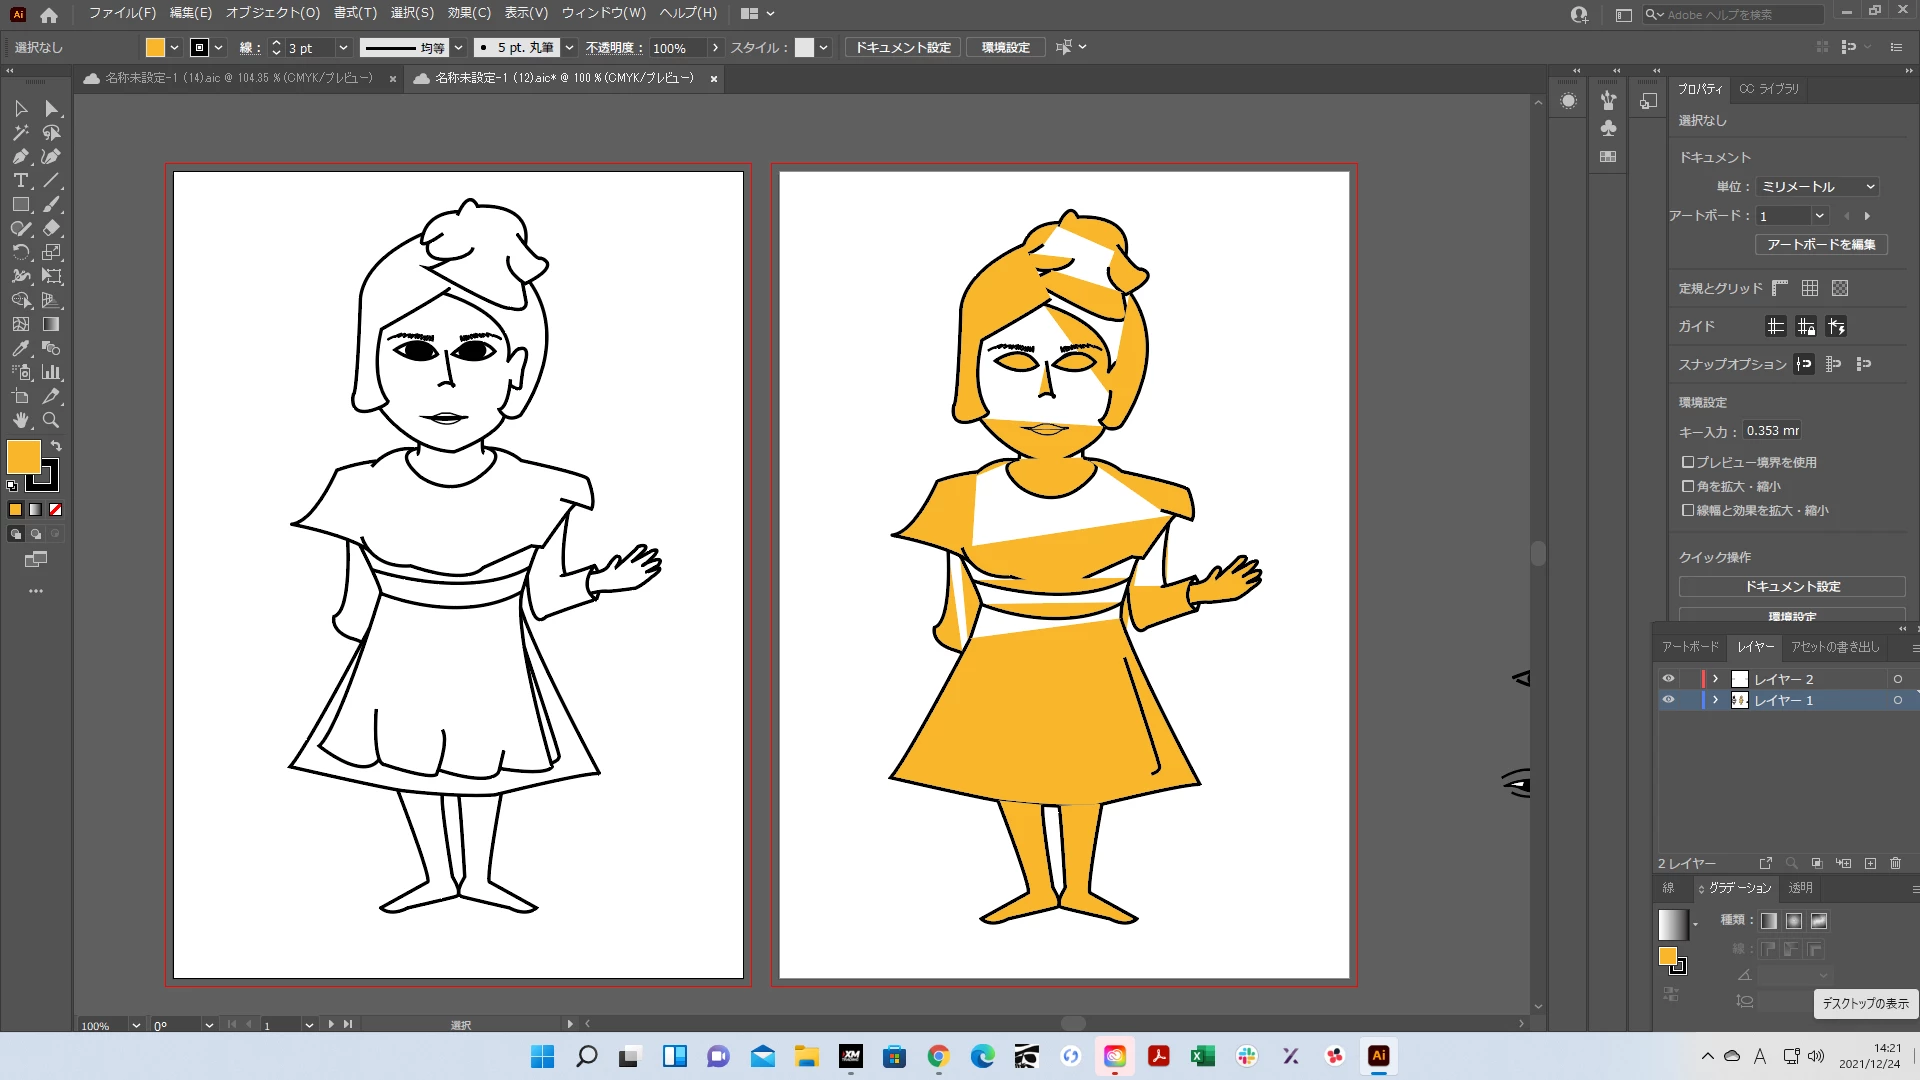Viewport: 1920px width, 1080px height.
Task: Open the 単位 ミリメートル dropdown
Action: [x=1817, y=187]
